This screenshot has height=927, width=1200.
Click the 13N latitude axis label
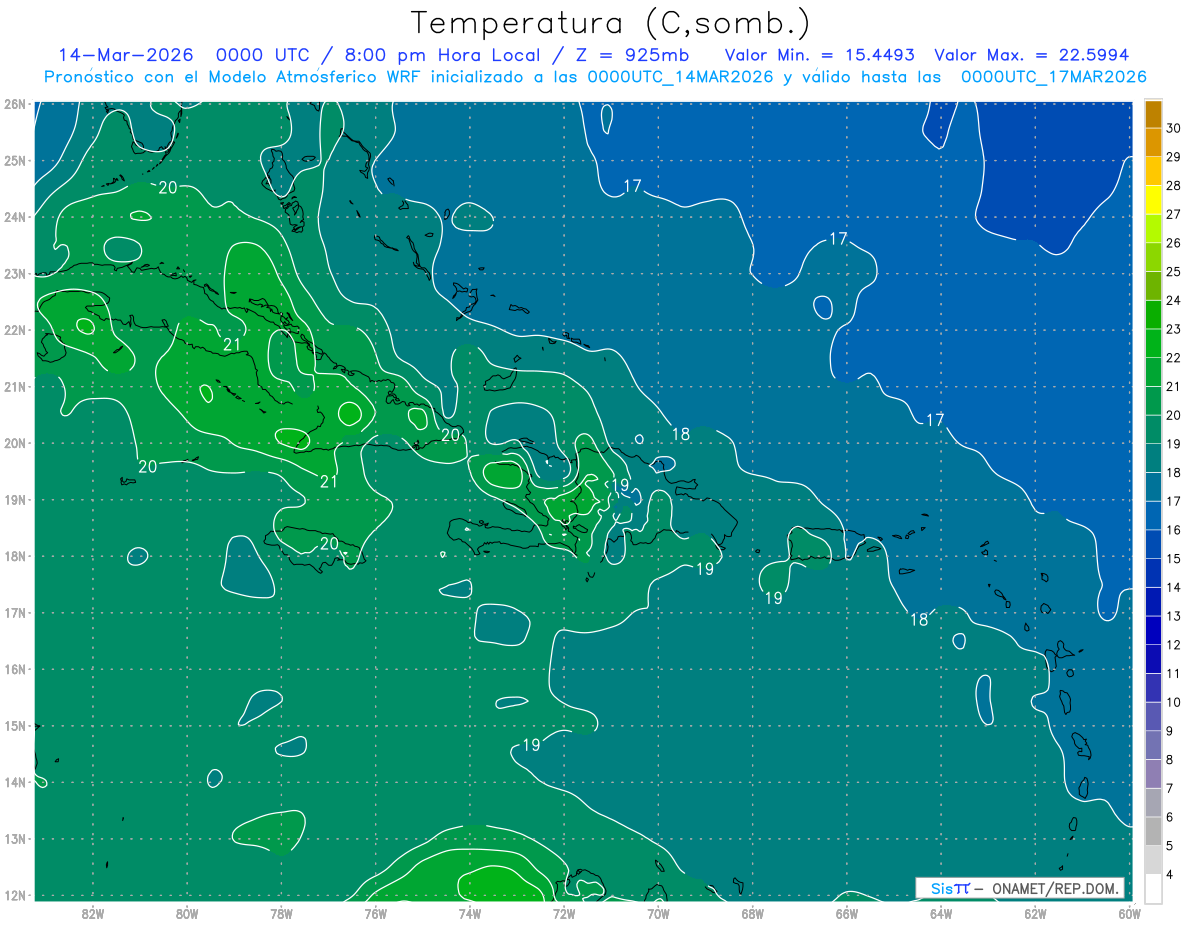14,838
